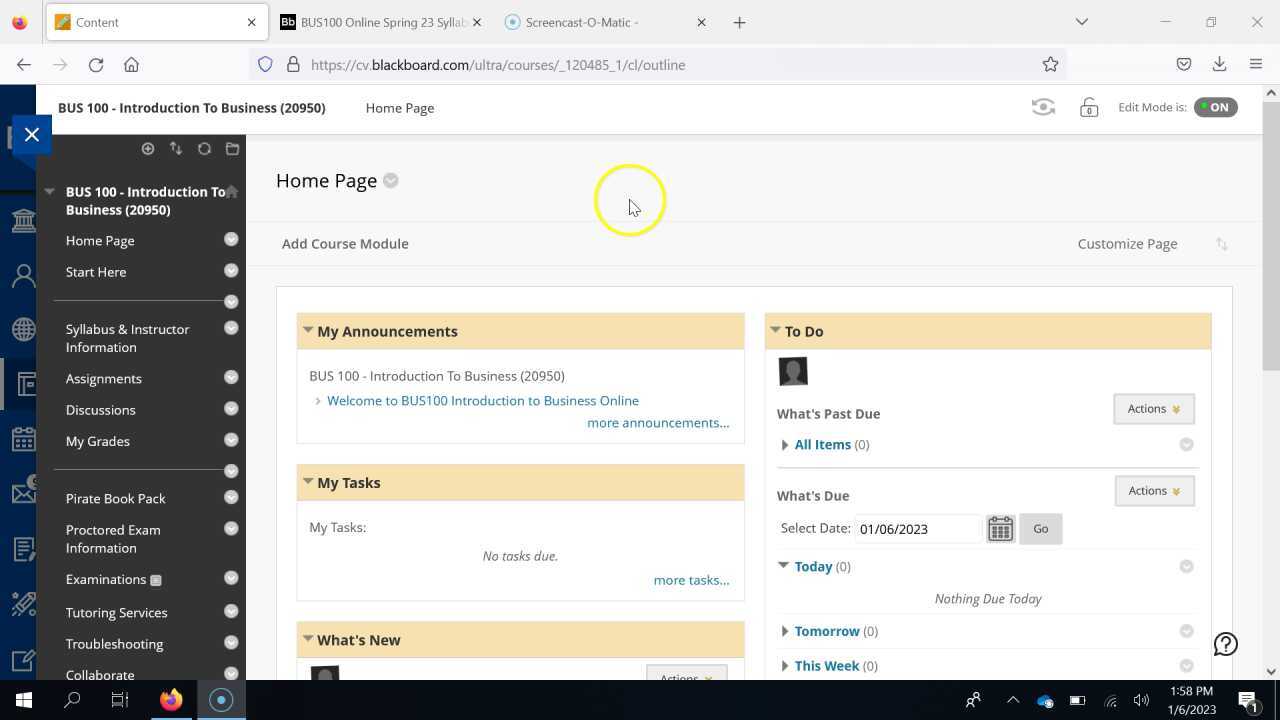
Task: Expand the Tomorrow due items
Action: pos(785,632)
